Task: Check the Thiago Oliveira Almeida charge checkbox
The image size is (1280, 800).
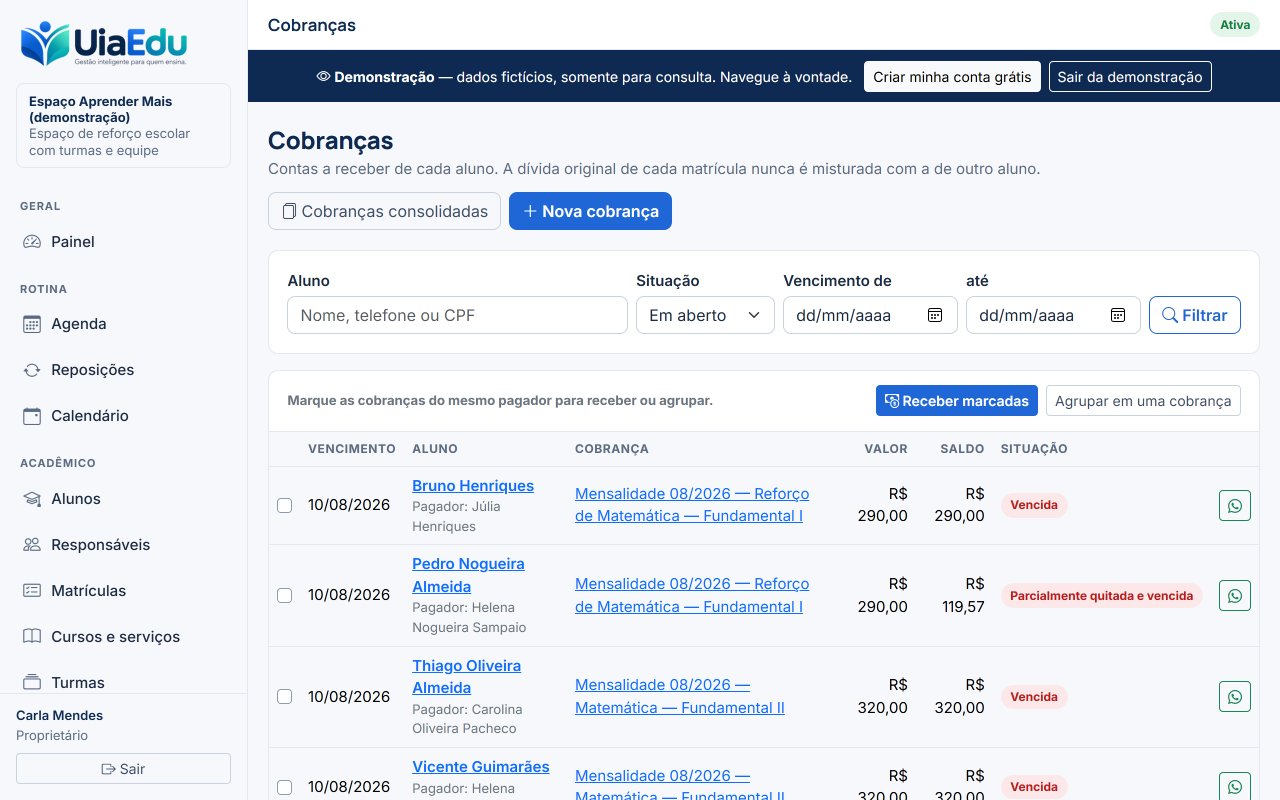Action: (284, 696)
